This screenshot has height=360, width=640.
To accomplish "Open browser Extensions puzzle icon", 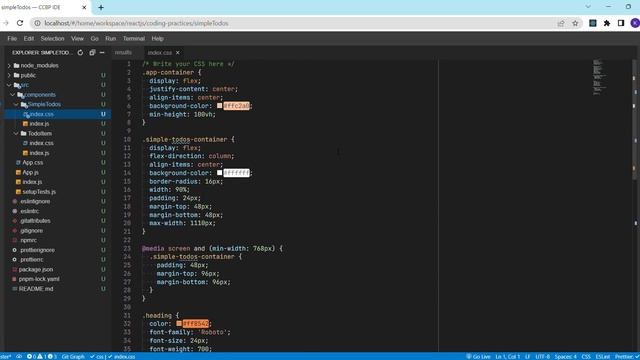I will (607, 23).
